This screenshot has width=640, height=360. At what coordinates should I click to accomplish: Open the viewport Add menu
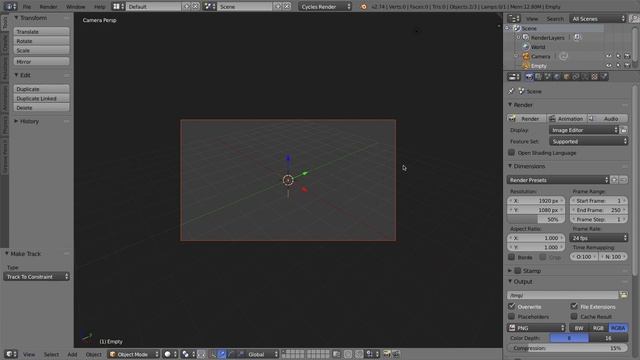(x=72, y=354)
